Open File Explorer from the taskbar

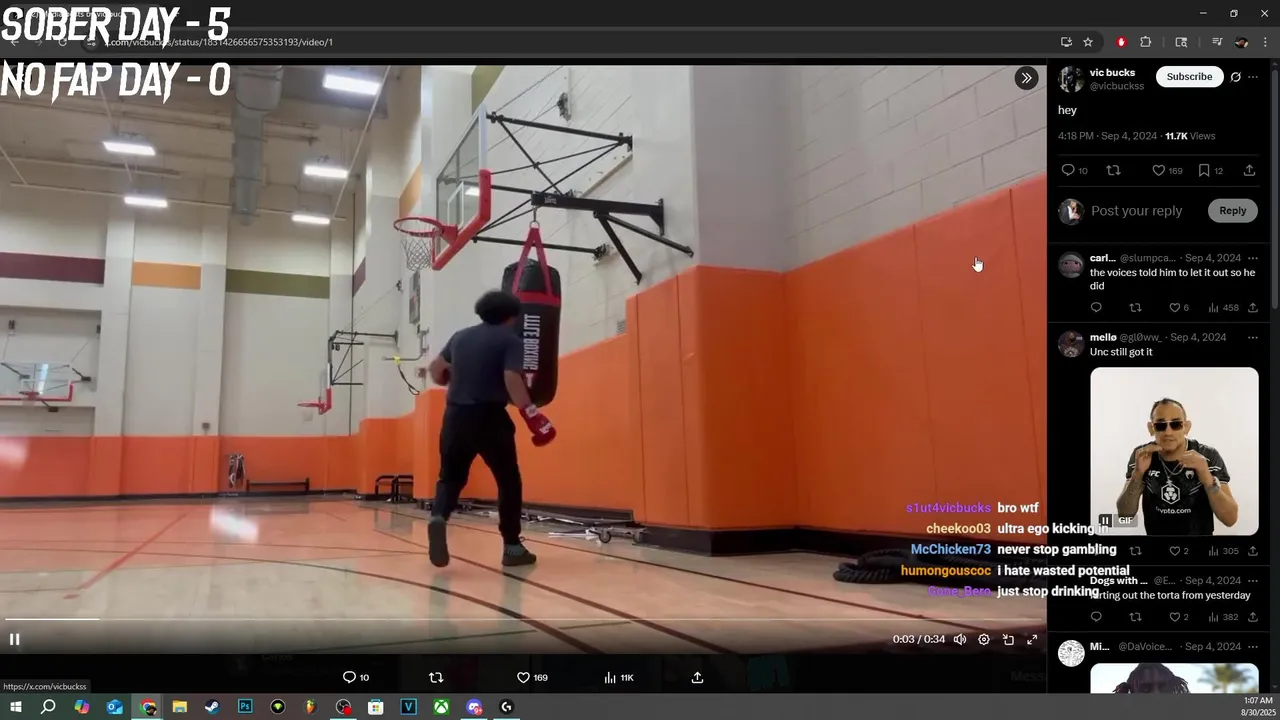tap(180, 707)
